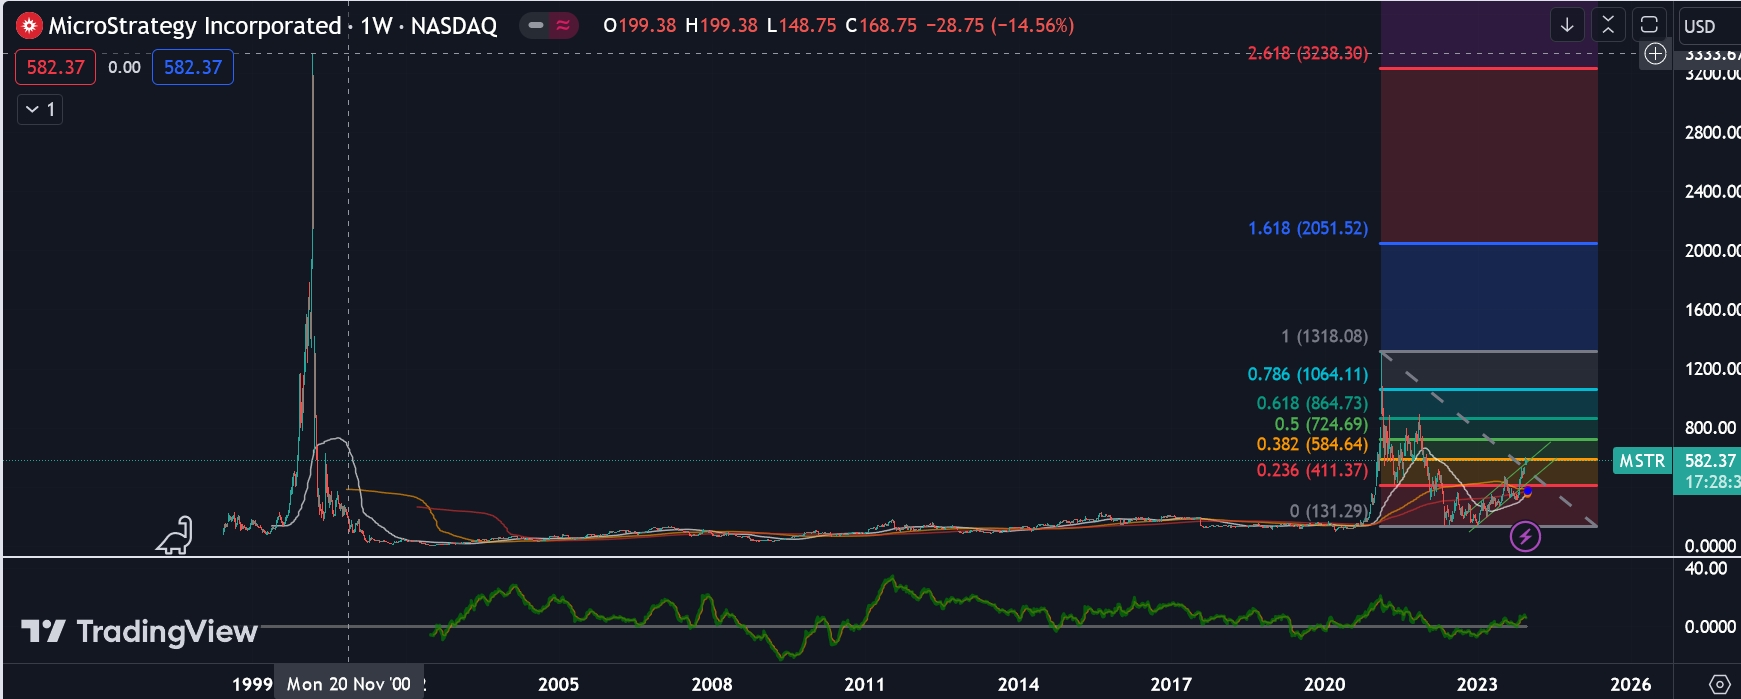Click the blue buy price 582.37 button
Screen dimensions: 1741x699
click(193, 67)
